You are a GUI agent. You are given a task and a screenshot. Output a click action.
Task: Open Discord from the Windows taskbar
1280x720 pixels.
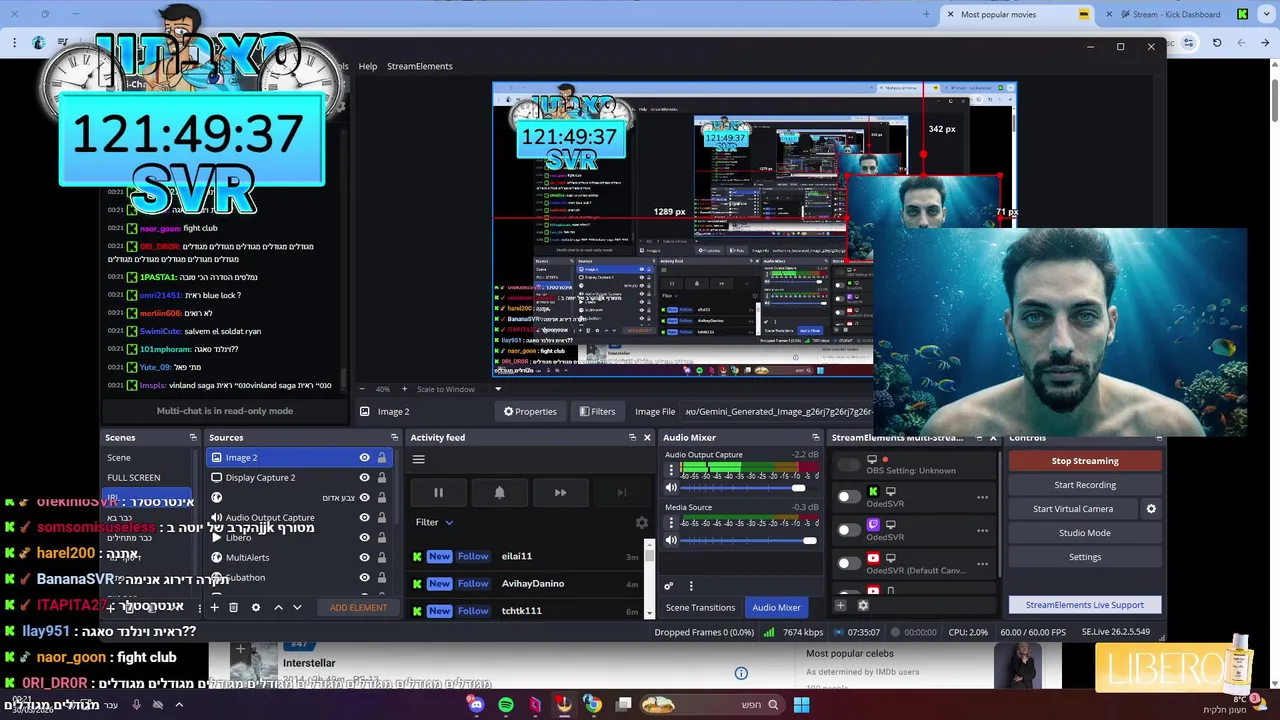(x=476, y=705)
